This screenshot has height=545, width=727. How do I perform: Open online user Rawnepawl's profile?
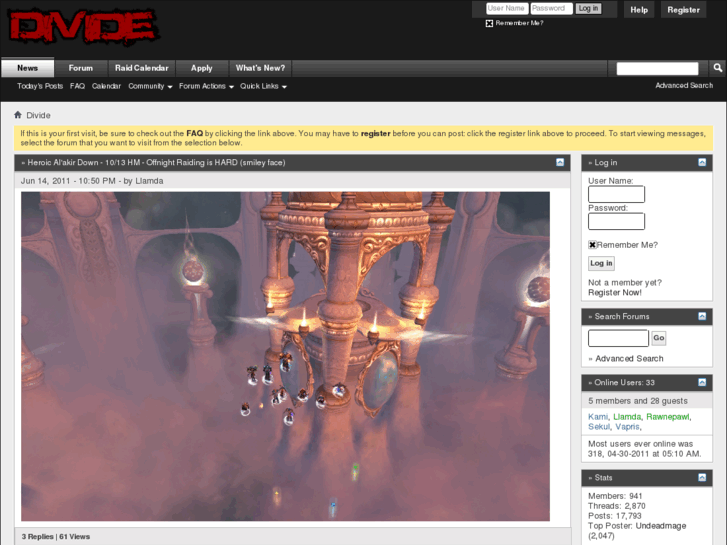click(x=668, y=417)
